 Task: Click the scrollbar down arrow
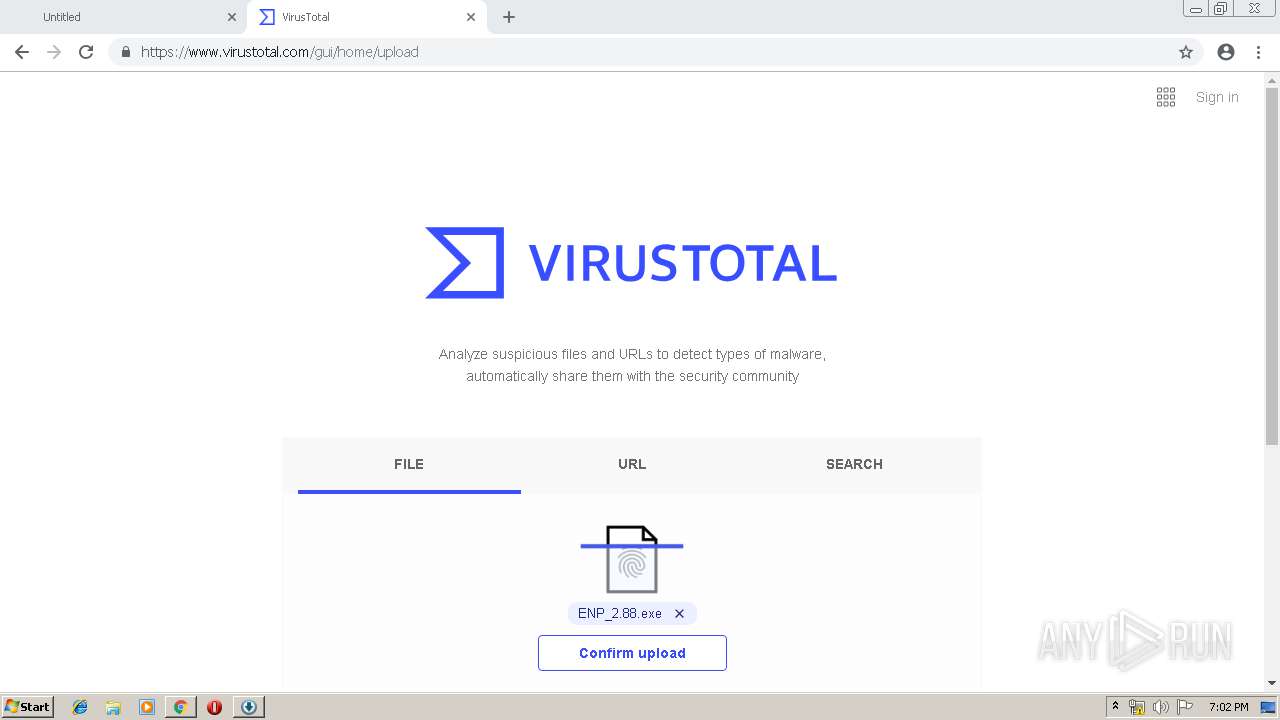pyautogui.click(x=1272, y=683)
